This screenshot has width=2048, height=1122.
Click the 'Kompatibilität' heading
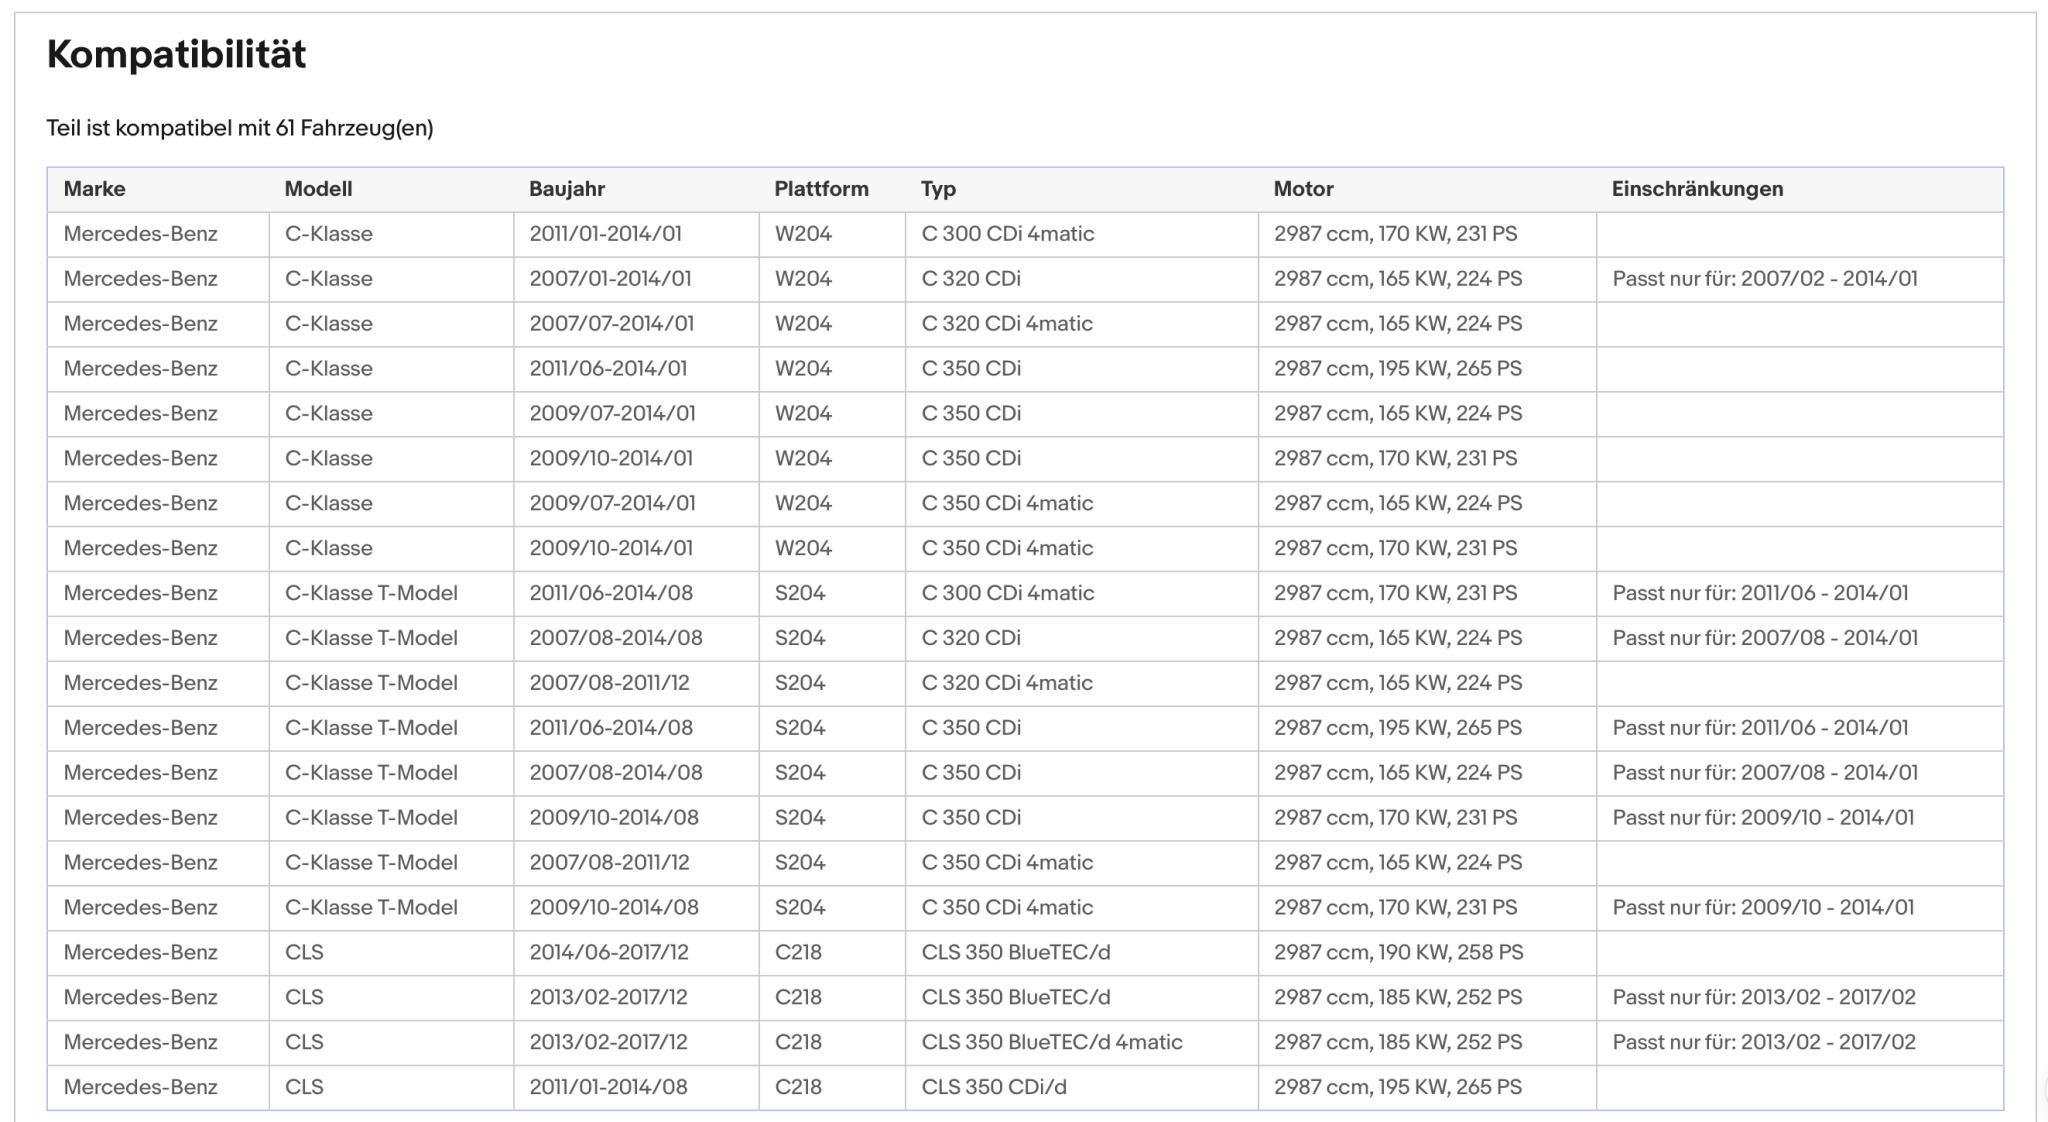click(x=176, y=54)
